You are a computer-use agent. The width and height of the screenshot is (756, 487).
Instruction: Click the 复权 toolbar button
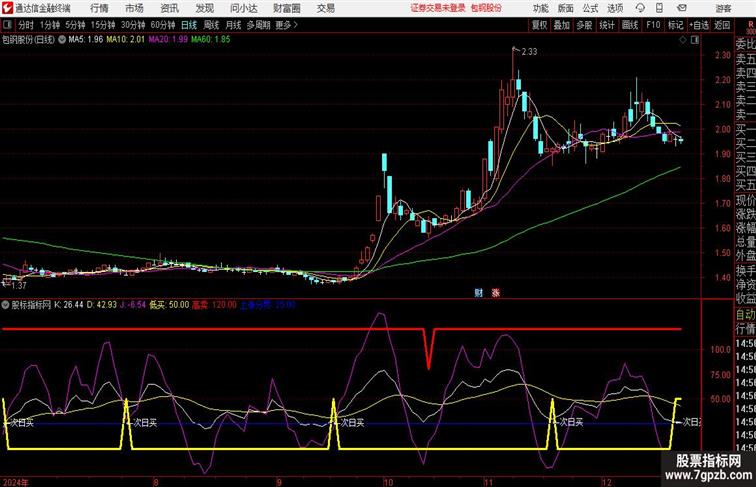(540, 25)
